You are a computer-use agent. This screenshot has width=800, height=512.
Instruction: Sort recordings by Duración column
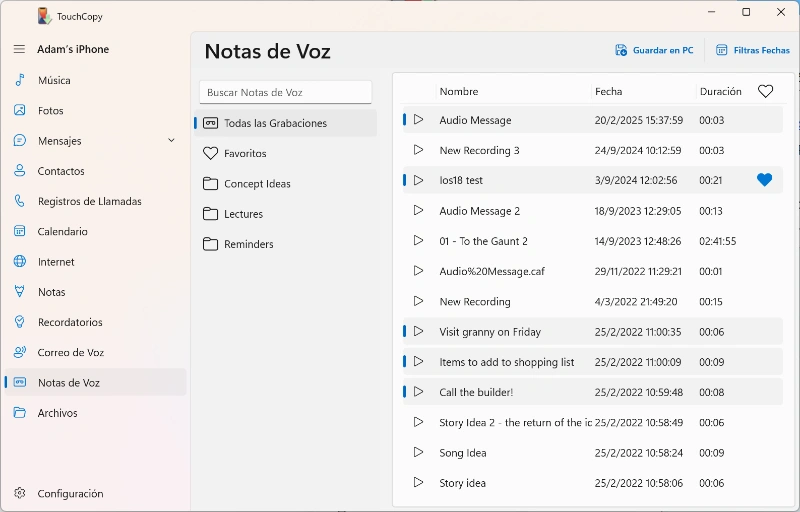(720, 91)
